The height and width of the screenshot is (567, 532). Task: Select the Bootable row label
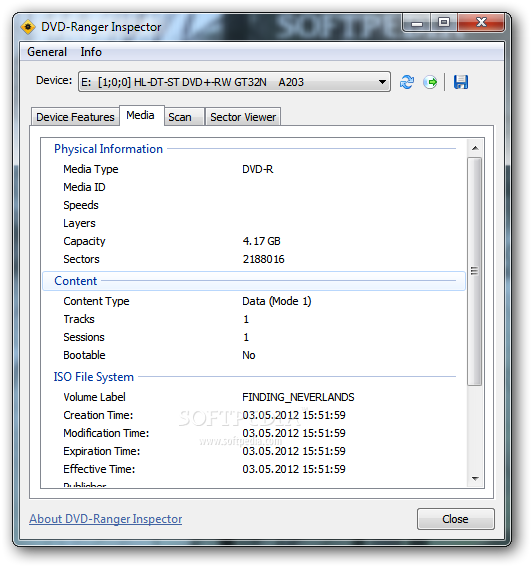(x=84, y=355)
